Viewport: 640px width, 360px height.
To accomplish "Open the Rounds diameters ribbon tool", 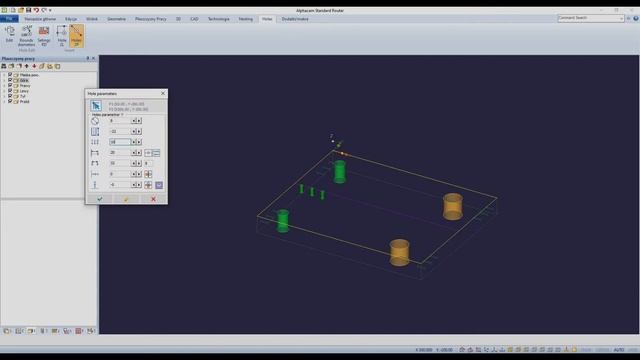I will pyautogui.click(x=27, y=36).
